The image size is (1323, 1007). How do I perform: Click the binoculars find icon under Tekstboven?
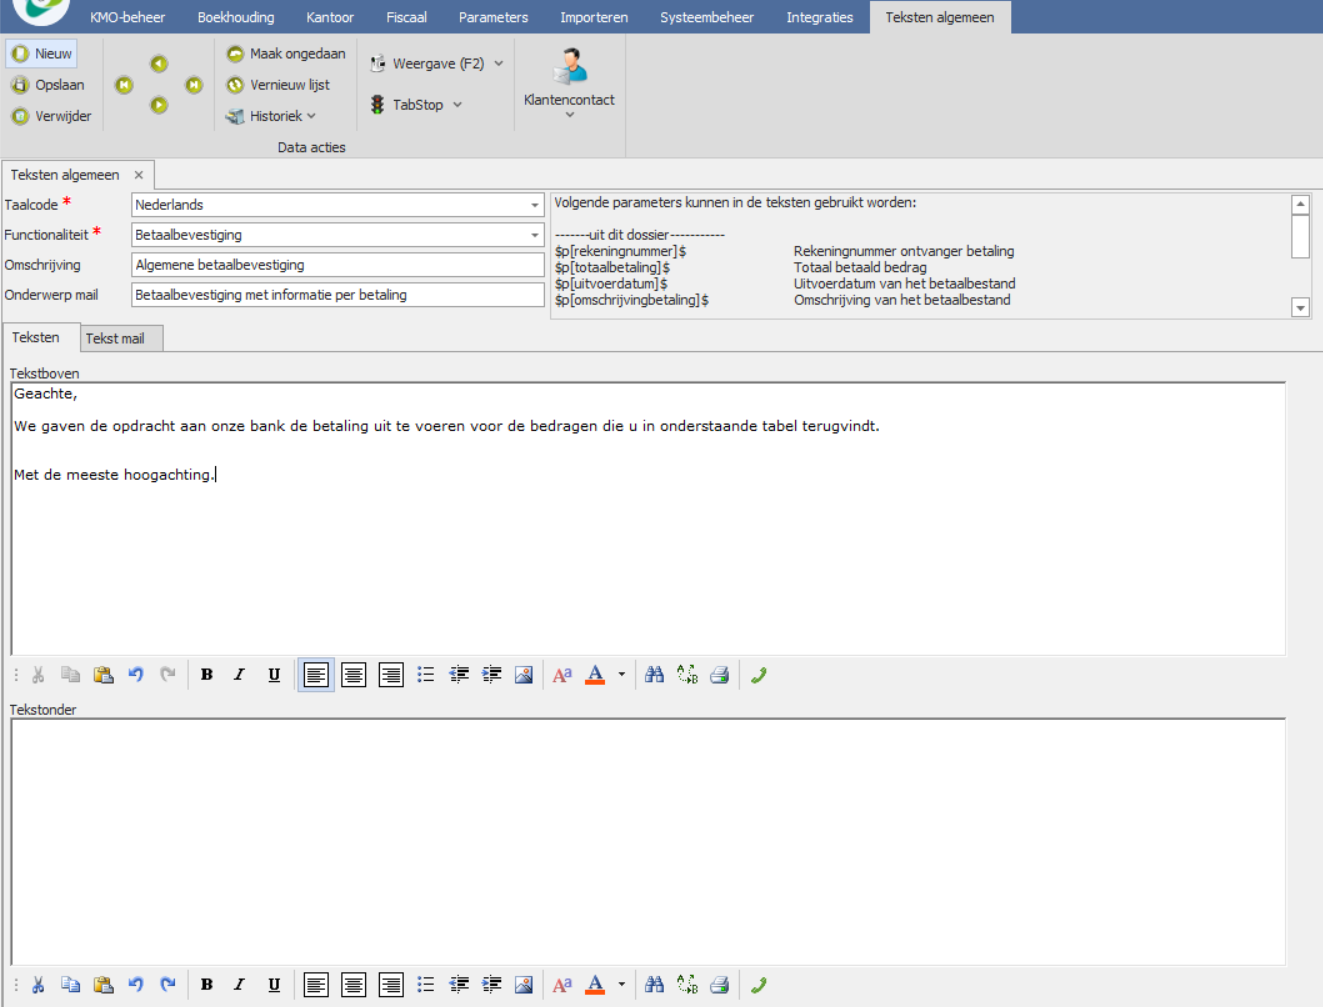pos(654,675)
